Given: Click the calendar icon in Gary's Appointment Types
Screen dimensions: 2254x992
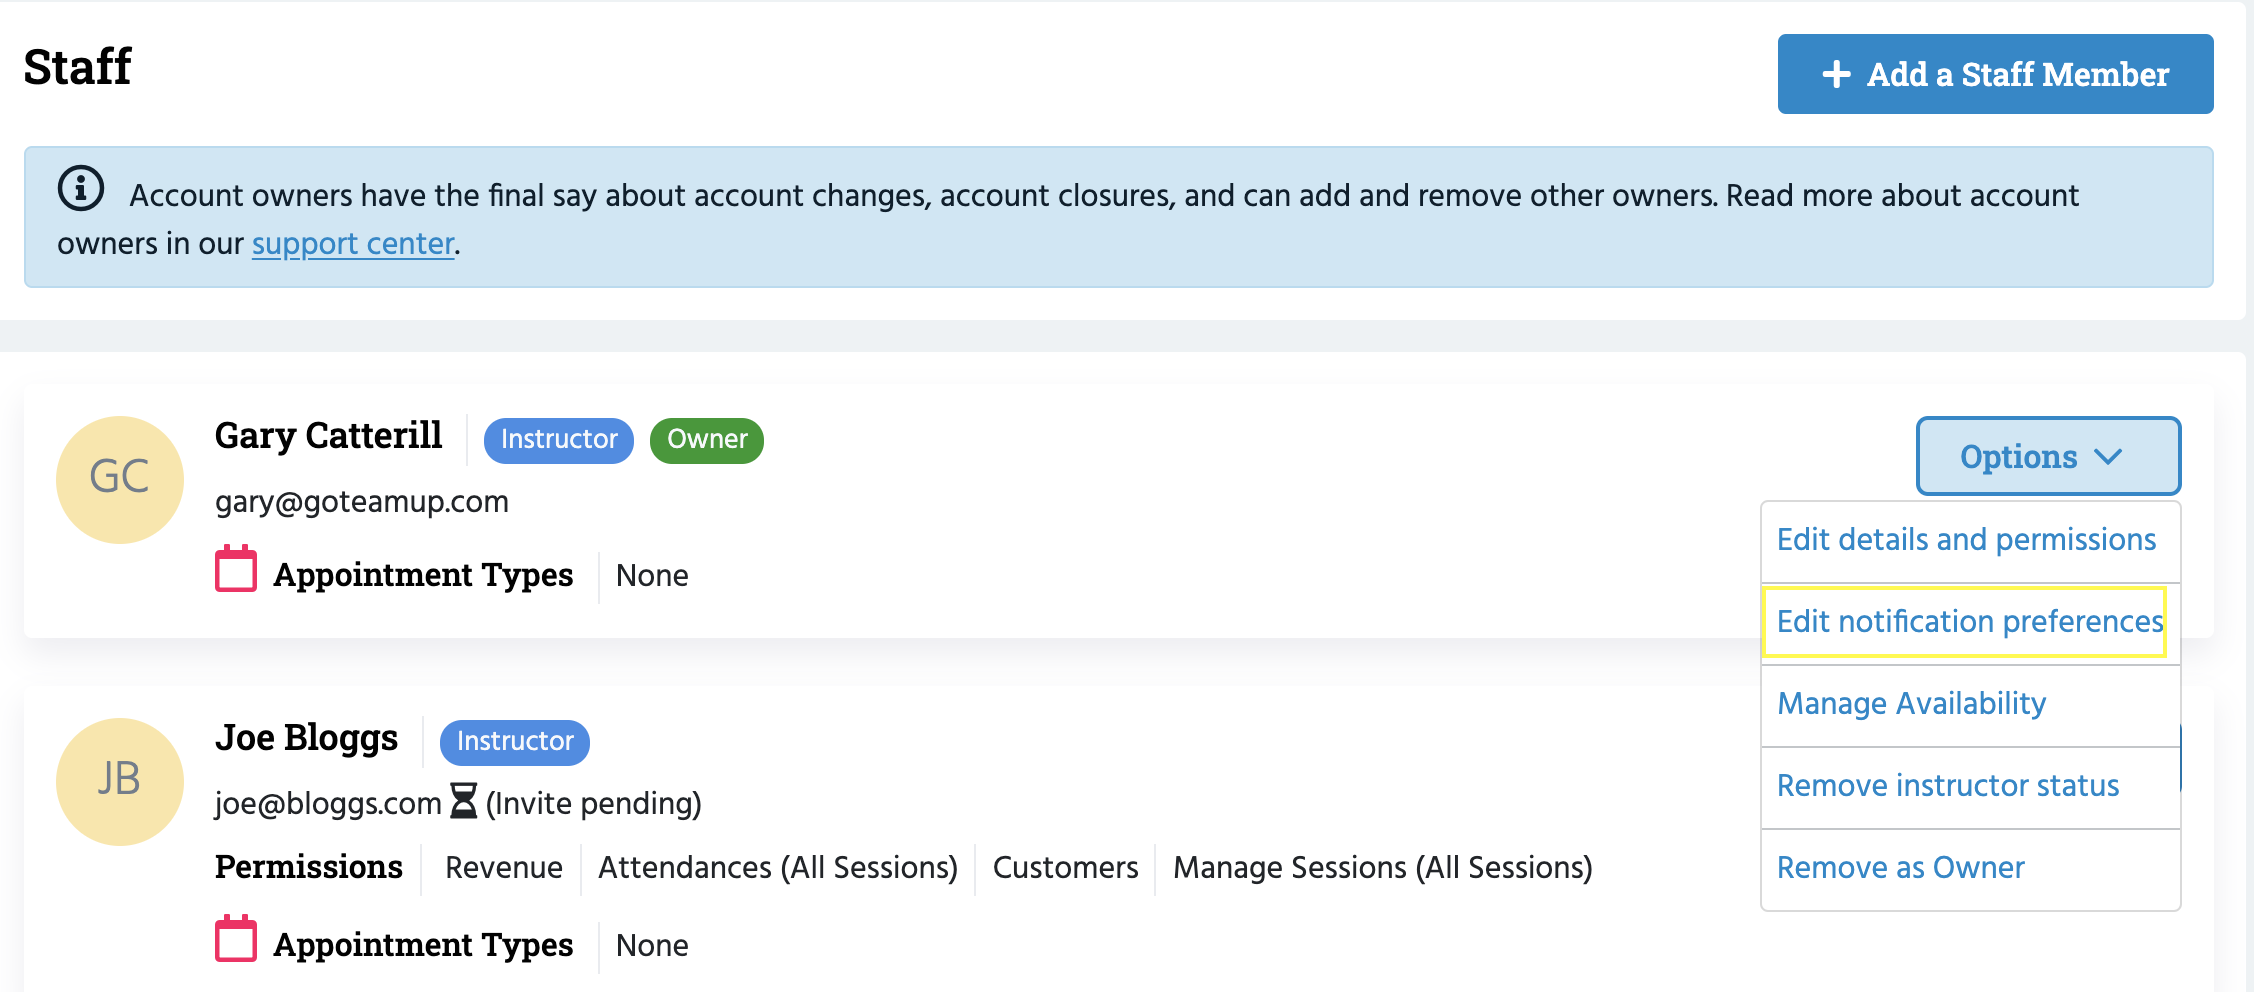Looking at the screenshot, I should pos(236,570).
